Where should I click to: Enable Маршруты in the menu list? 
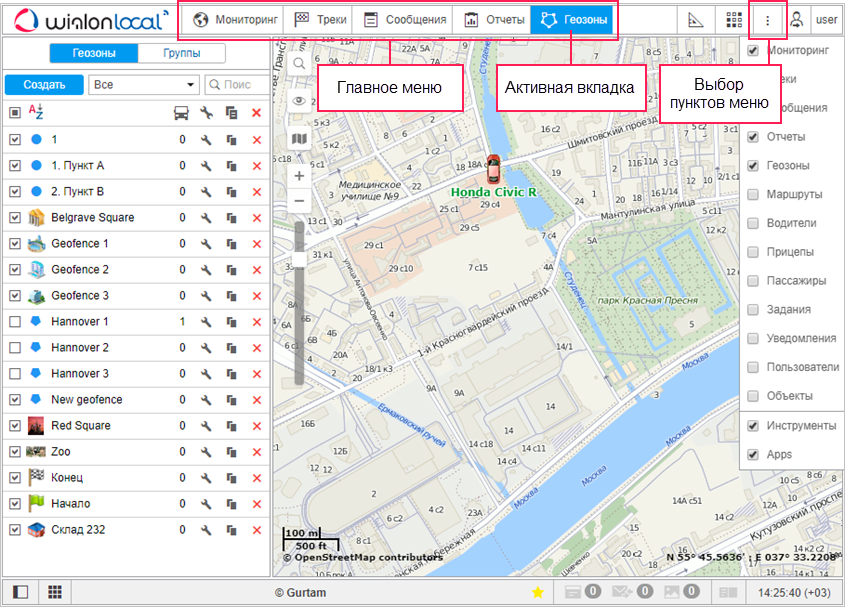pos(753,194)
